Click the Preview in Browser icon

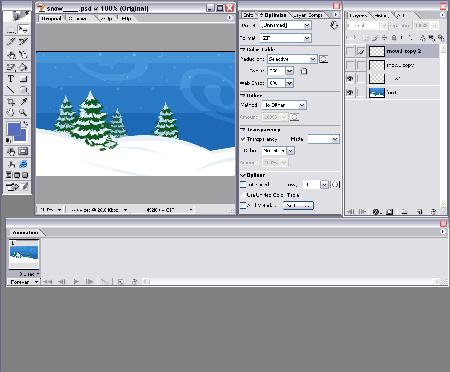tap(23, 164)
